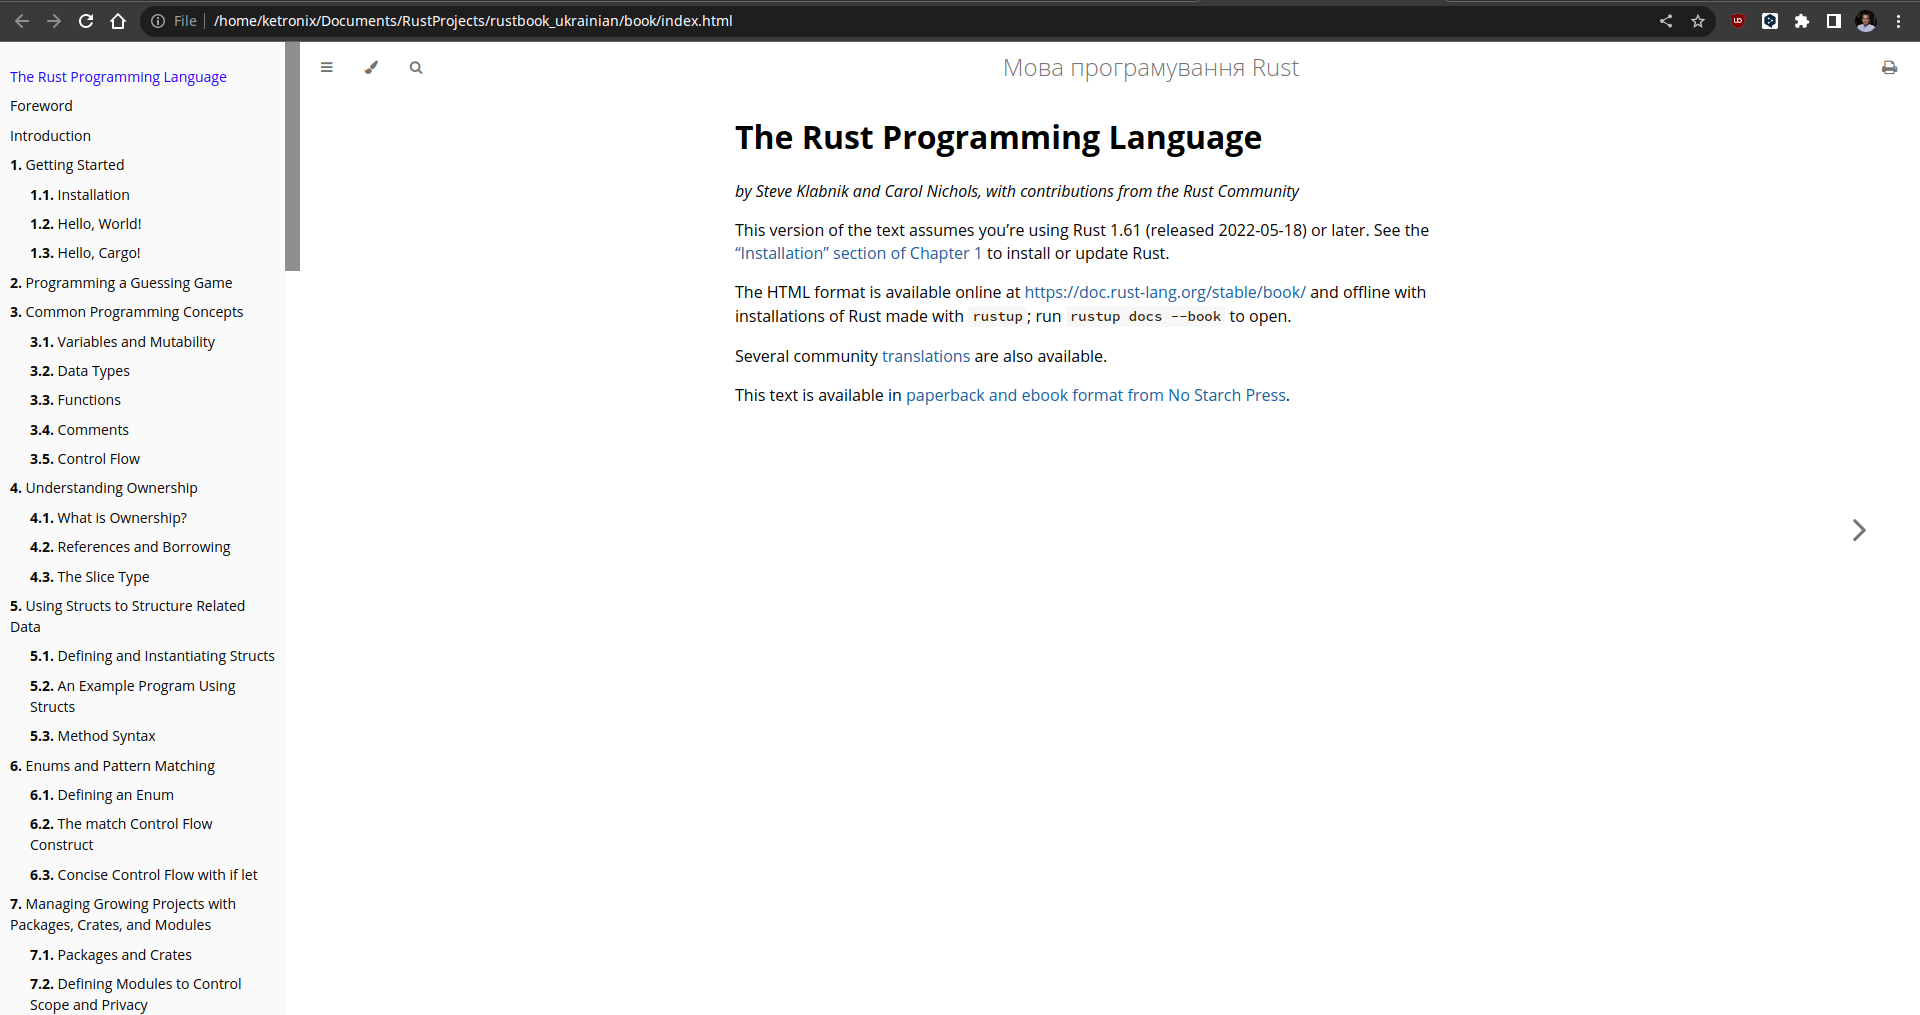Open 6.1. Defining an Enum
The height and width of the screenshot is (1015, 1920).
pyautogui.click(x=102, y=795)
